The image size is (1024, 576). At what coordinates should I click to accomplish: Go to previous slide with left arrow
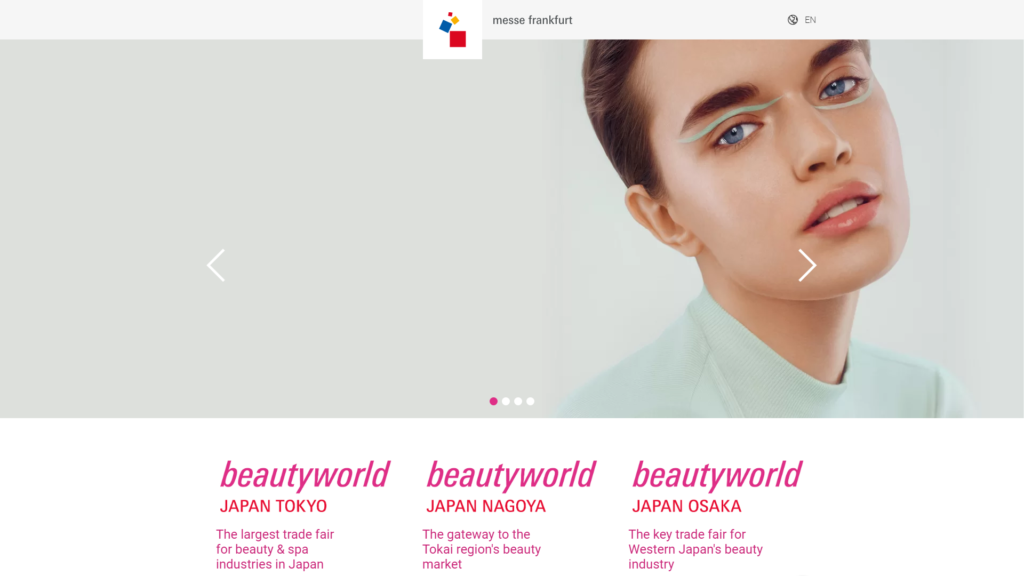tap(216, 265)
